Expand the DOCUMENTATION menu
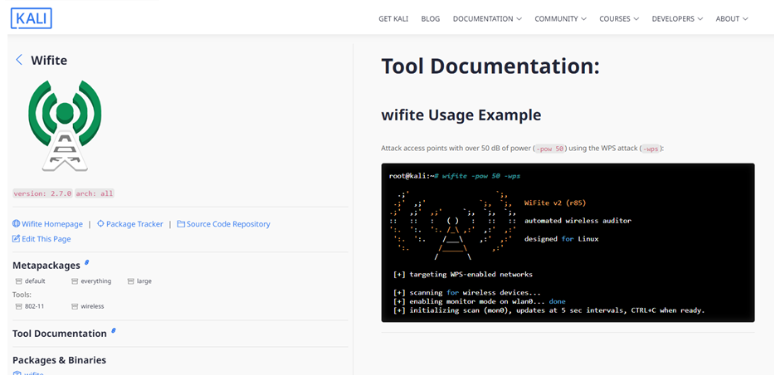 [487, 19]
